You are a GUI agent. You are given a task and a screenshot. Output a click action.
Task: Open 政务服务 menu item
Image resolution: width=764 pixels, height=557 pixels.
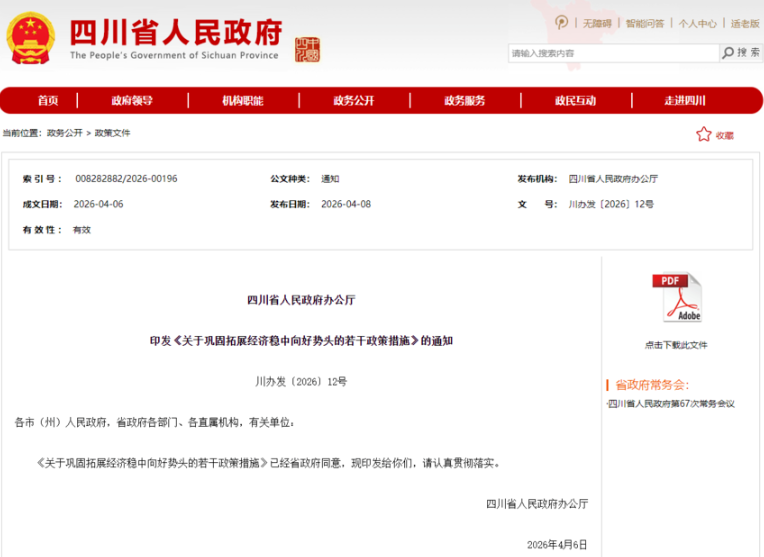[x=464, y=101]
